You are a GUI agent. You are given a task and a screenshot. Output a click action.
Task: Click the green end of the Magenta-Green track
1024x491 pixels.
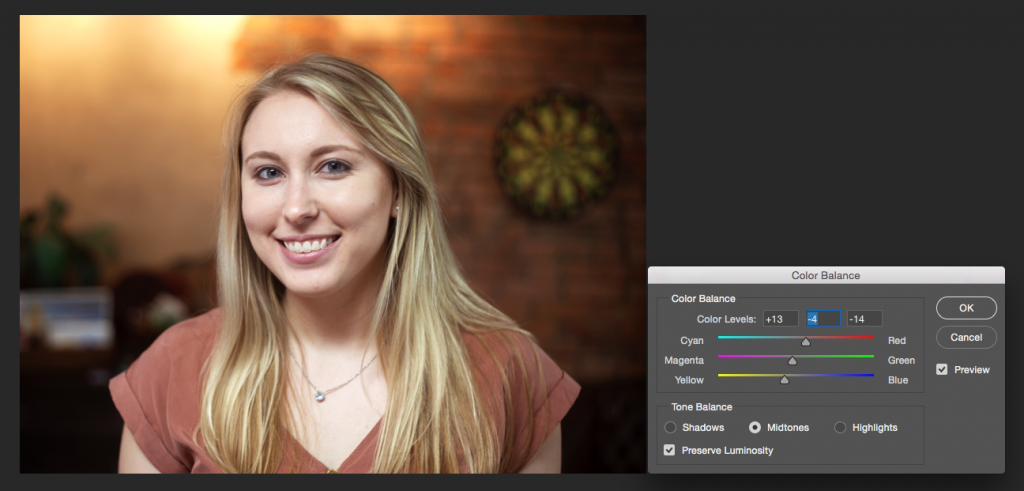point(871,357)
